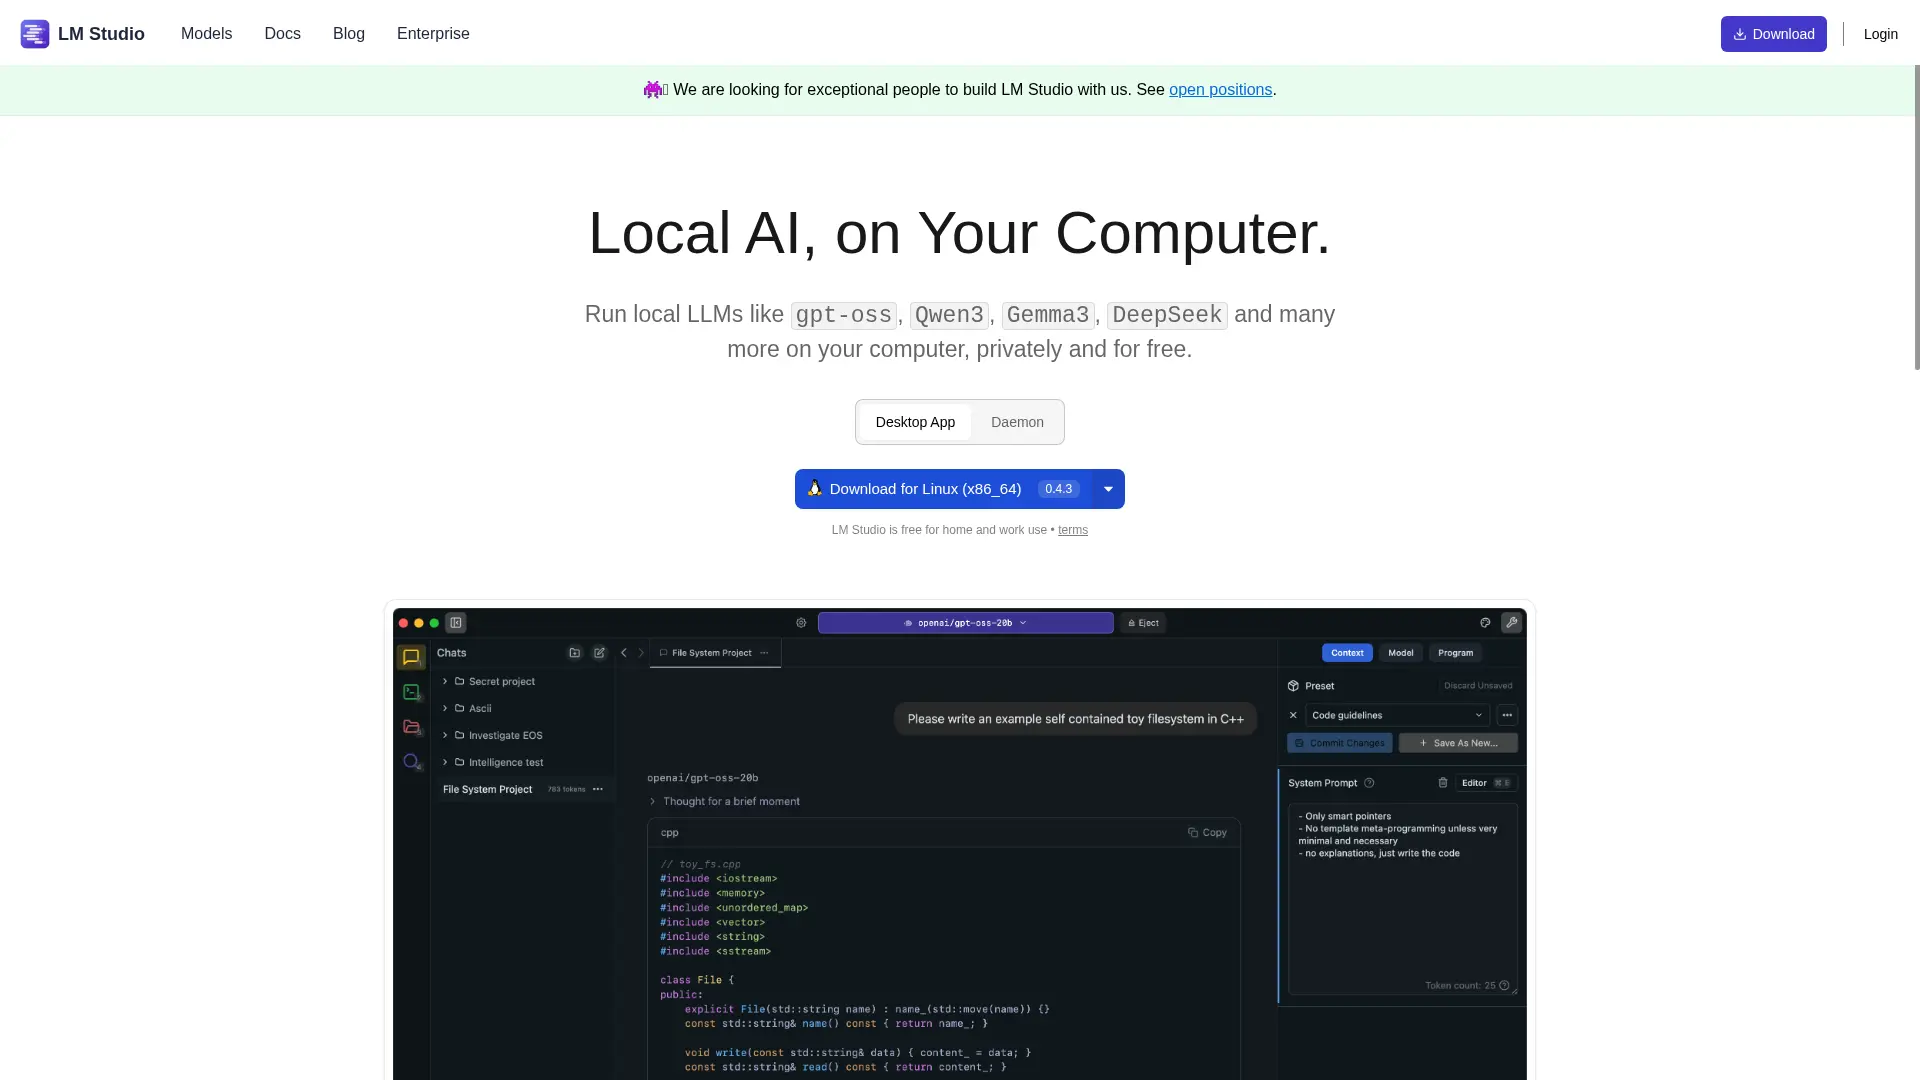Open the Enterprise menu item
This screenshot has width=1920, height=1080.
(x=433, y=33)
